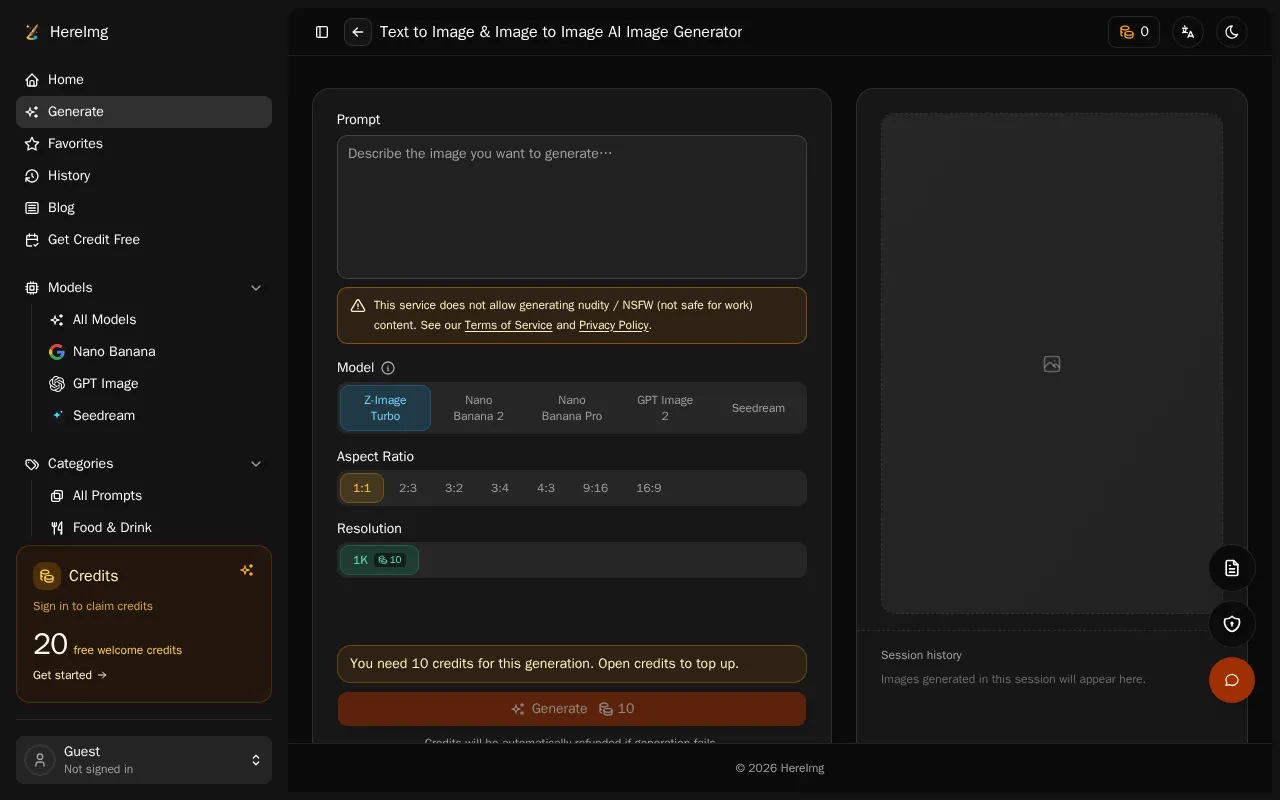The image size is (1280, 800).
Task: Select the Nano Banana 2 model
Action: click(x=479, y=408)
